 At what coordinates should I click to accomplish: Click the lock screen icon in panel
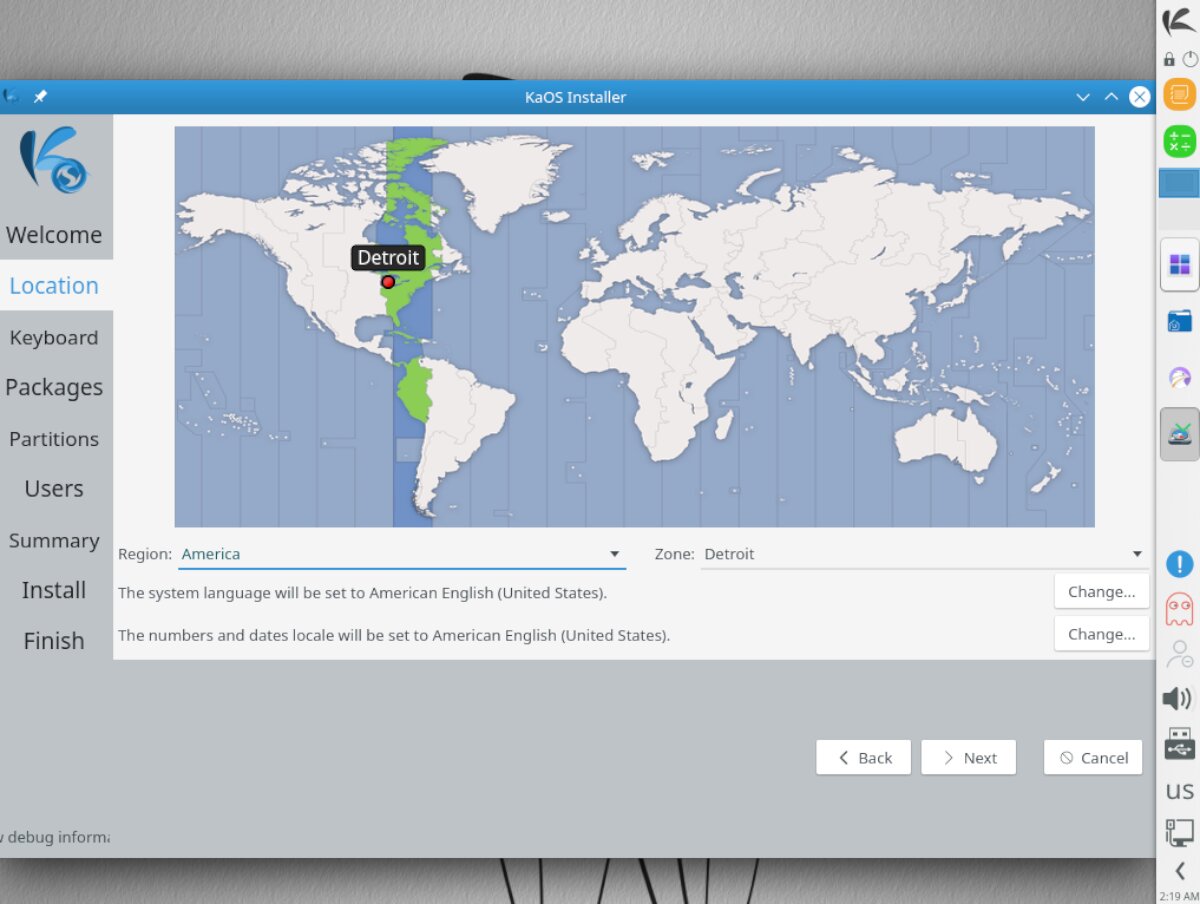[1169, 60]
